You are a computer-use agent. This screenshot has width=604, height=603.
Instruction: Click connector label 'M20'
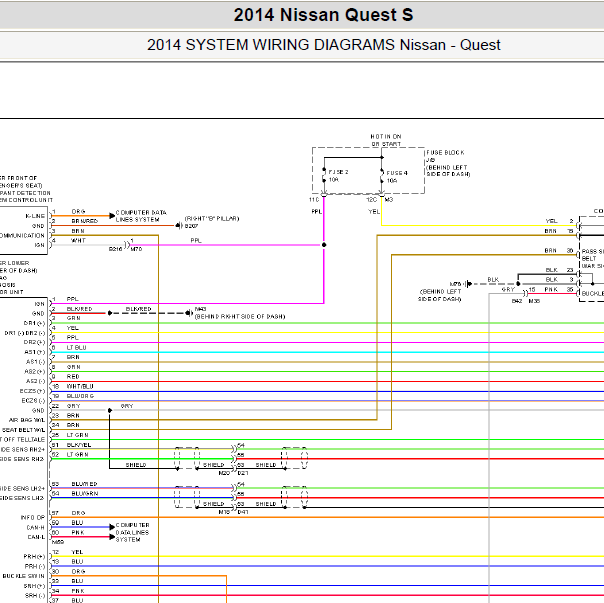pos(224,473)
